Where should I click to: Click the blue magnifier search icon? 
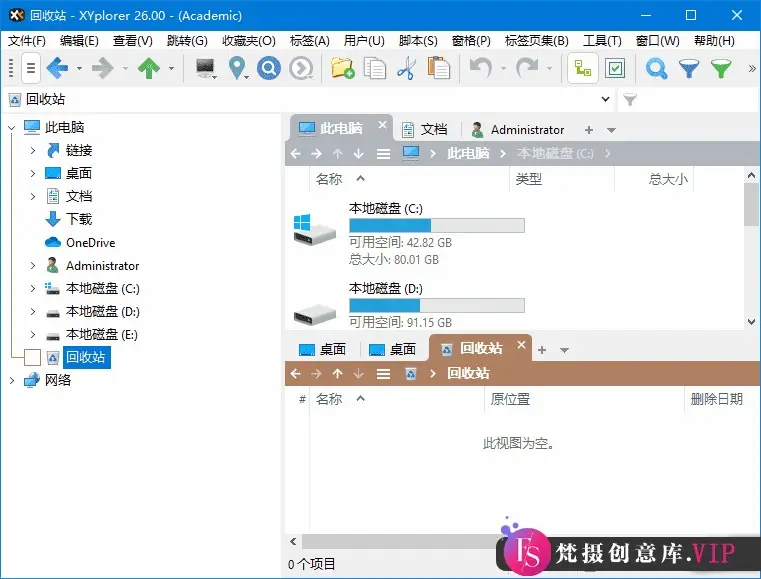pos(657,68)
